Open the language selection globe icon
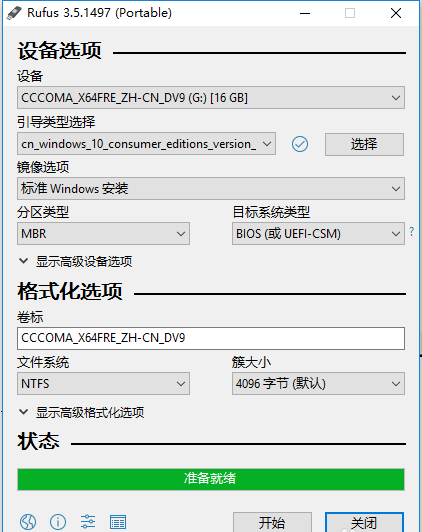The image size is (422, 532). coord(28,521)
